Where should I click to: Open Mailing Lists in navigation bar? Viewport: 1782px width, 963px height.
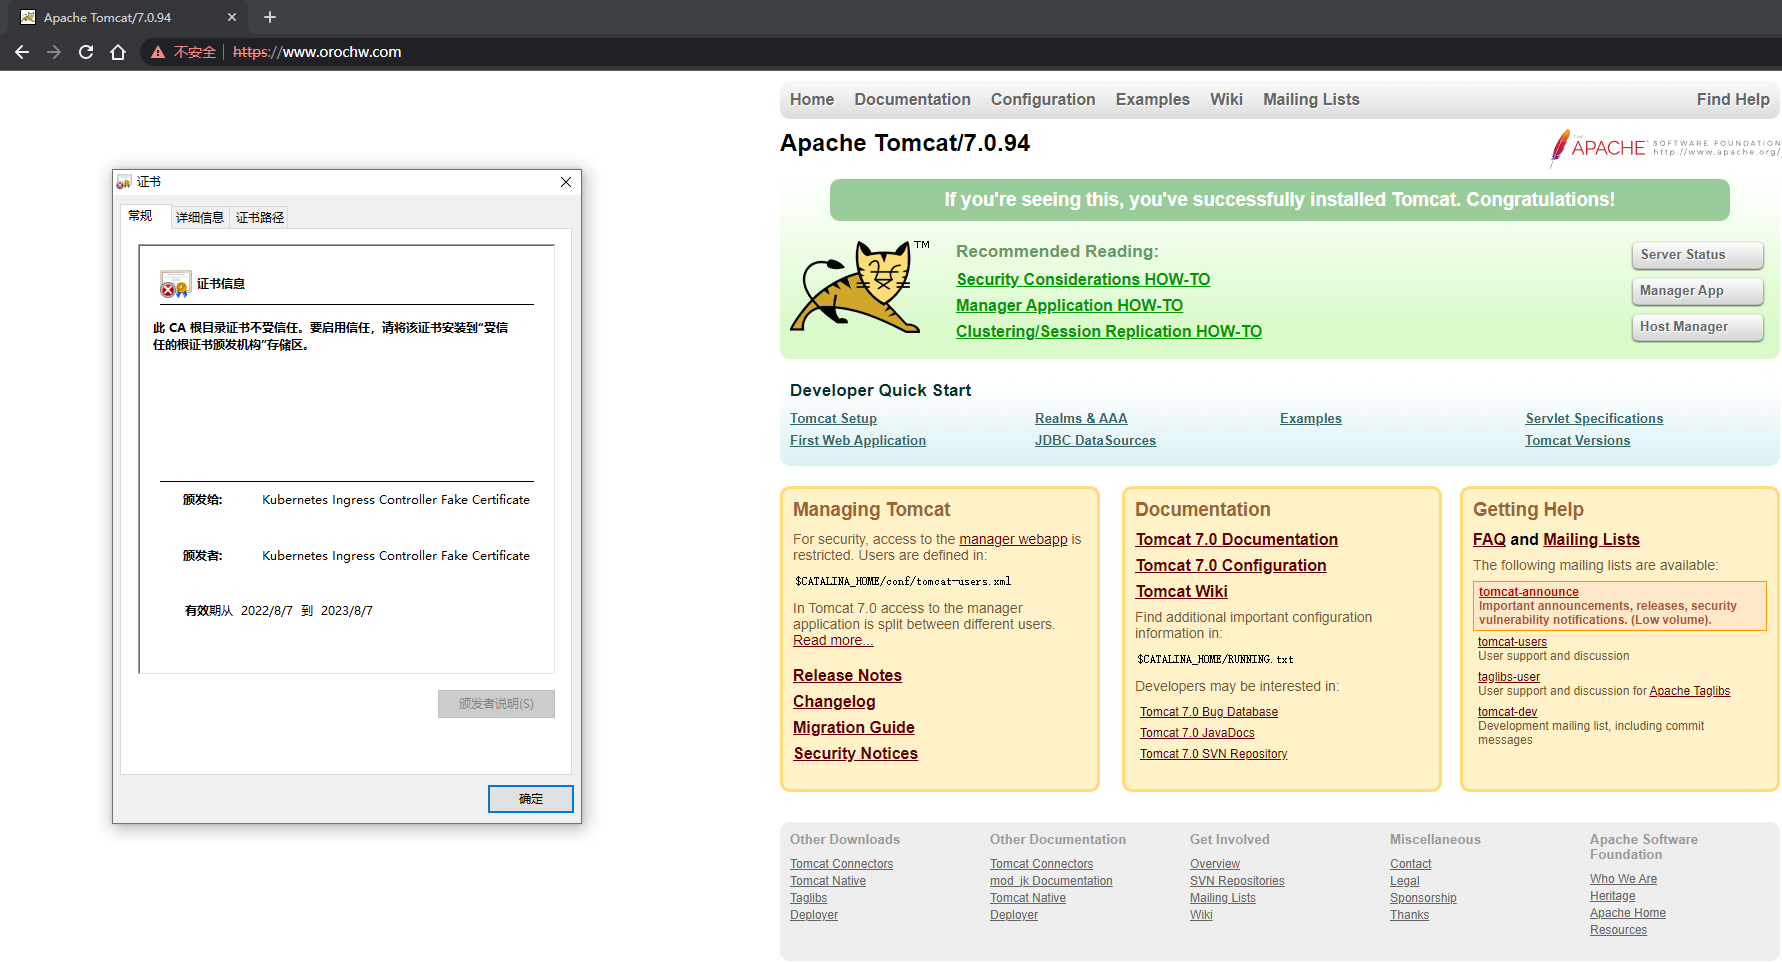coord(1311,99)
